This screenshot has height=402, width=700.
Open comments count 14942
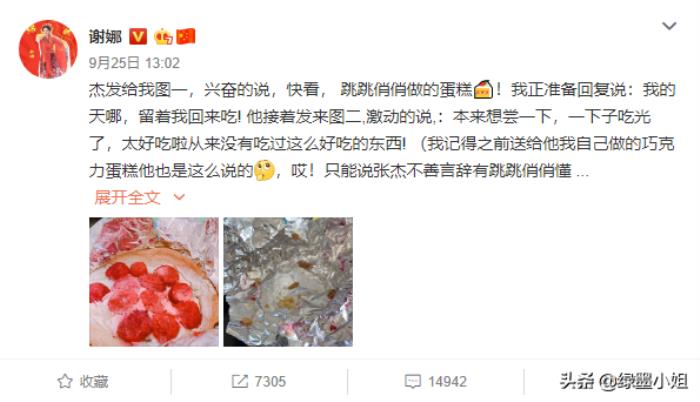pos(447,381)
